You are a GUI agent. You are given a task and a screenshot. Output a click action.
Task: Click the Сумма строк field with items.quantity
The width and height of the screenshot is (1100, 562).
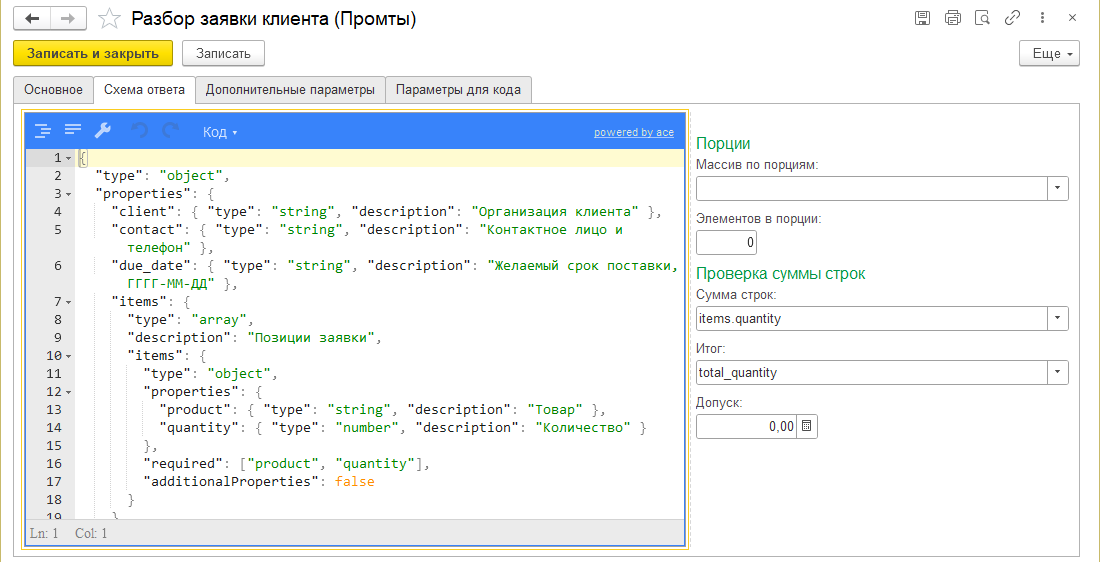pyautogui.click(x=872, y=319)
